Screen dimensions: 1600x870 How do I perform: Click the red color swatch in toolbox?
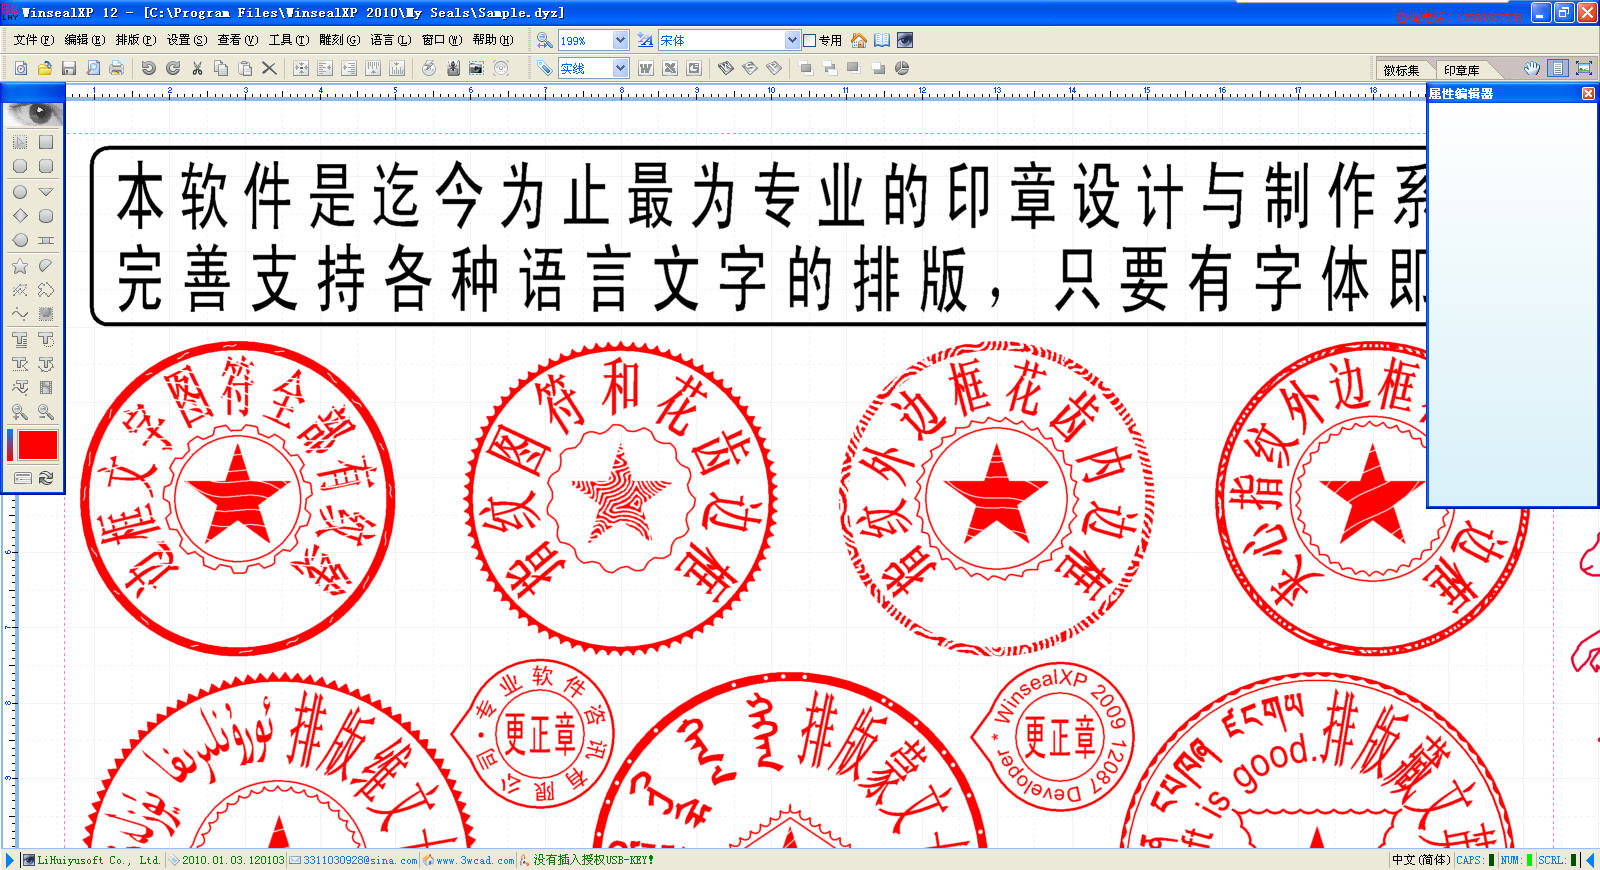pos(38,445)
